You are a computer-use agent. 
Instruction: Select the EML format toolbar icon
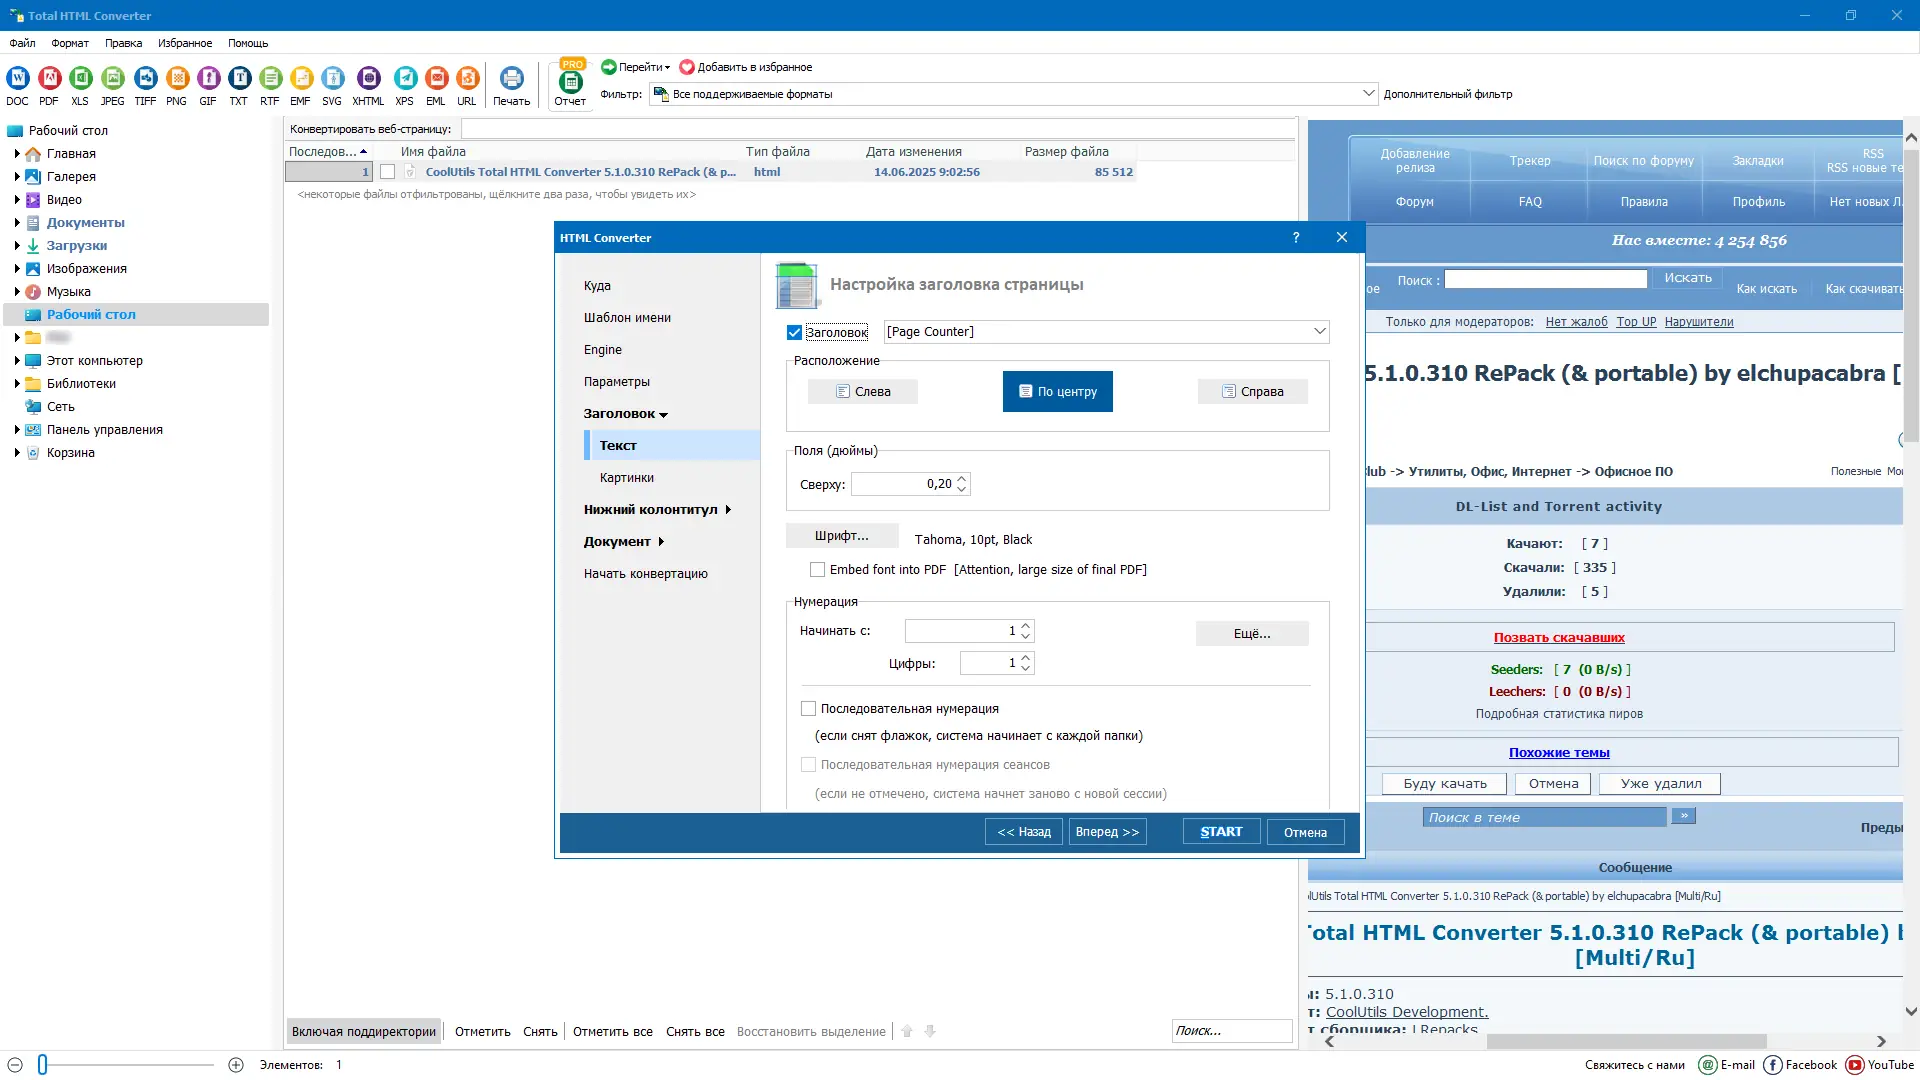436,79
